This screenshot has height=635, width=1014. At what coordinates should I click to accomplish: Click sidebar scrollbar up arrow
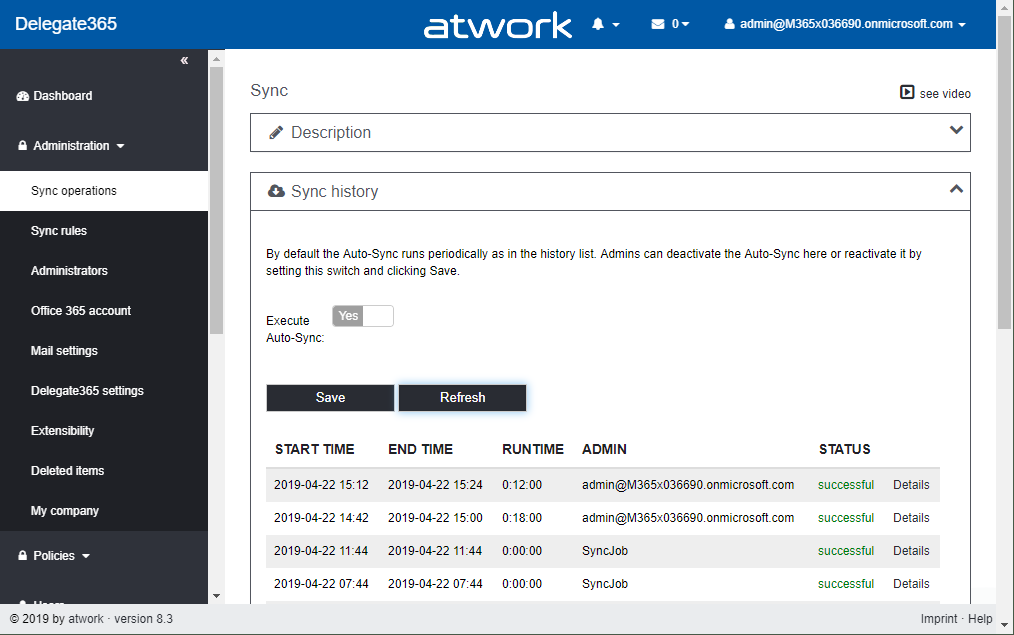coord(217,59)
